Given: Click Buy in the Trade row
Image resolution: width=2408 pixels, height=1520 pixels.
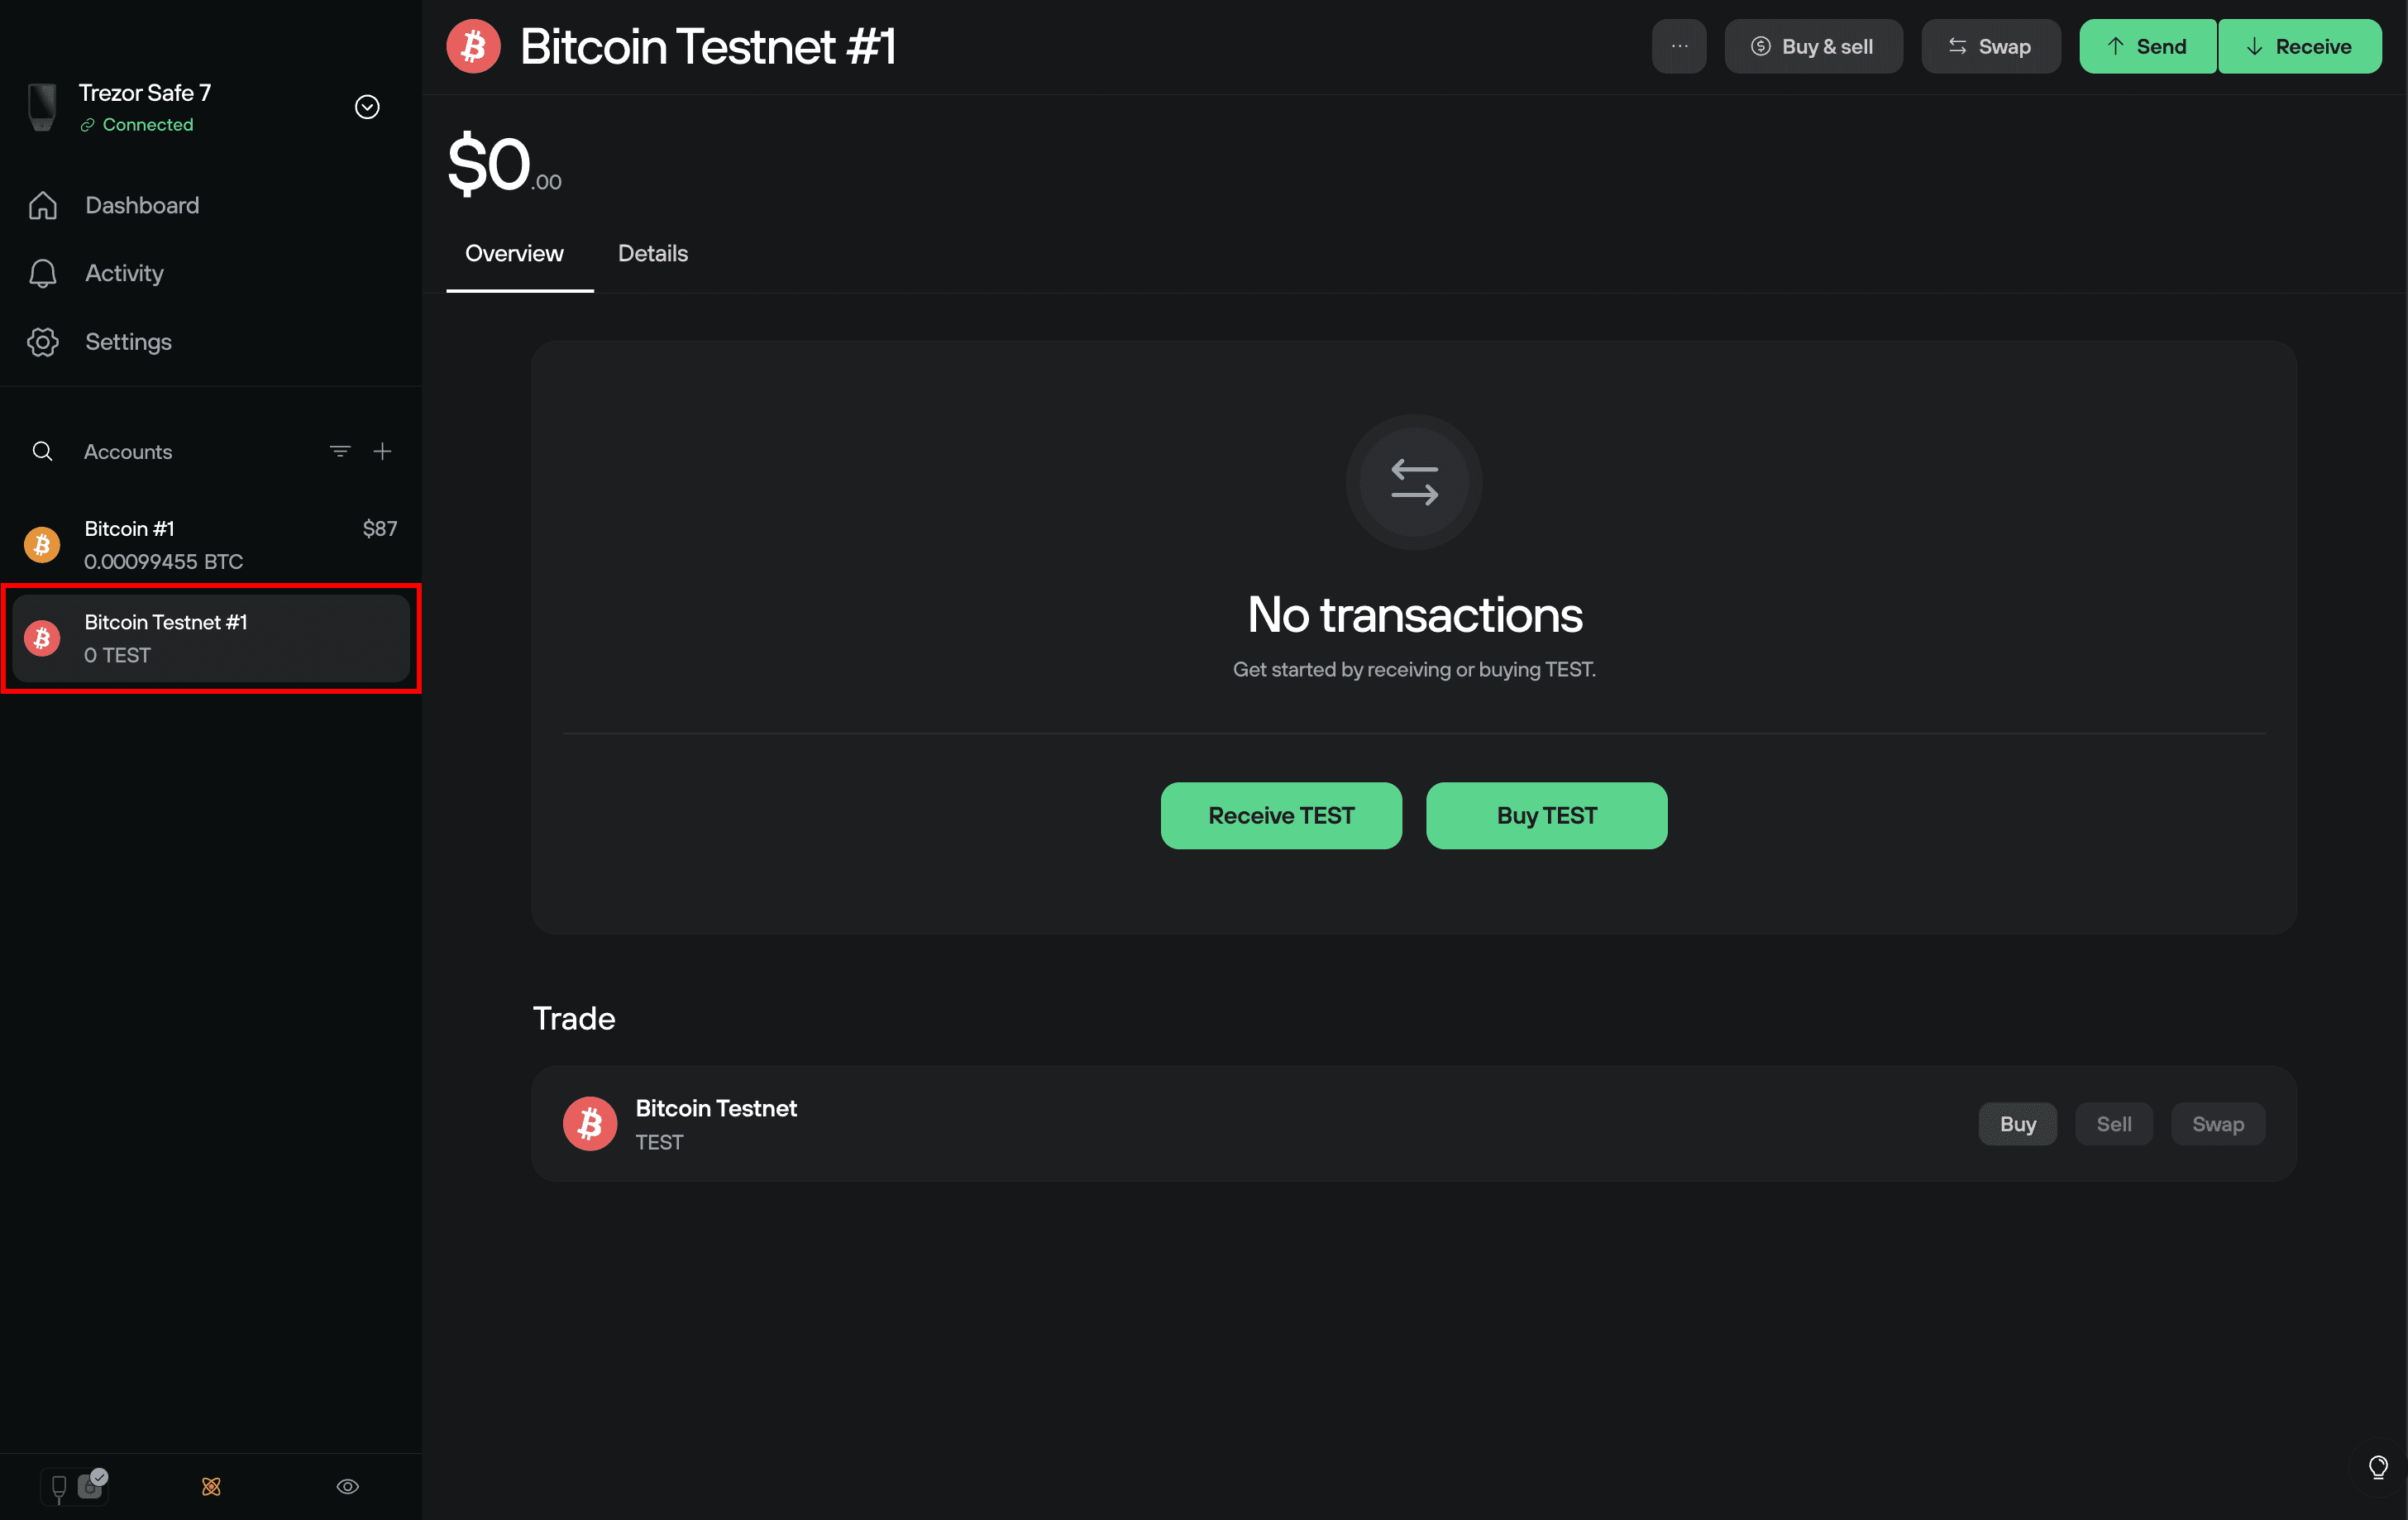Looking at the screenshot, I should (2017, 1124).
